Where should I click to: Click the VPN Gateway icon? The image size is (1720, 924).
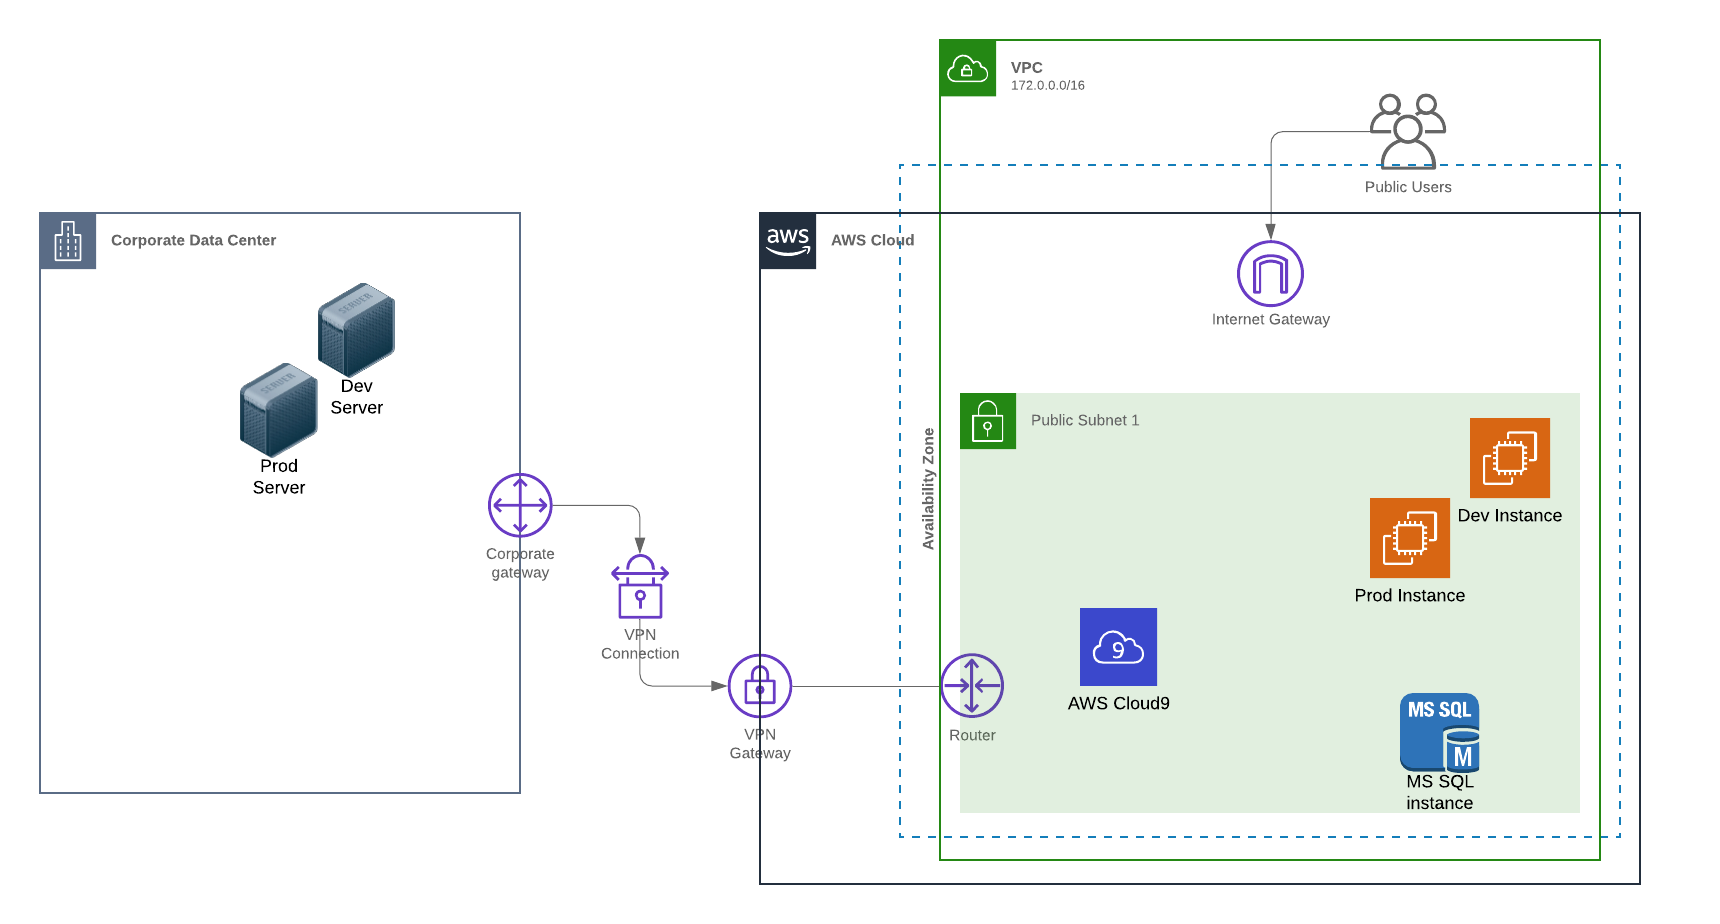(x=760, y=686)
